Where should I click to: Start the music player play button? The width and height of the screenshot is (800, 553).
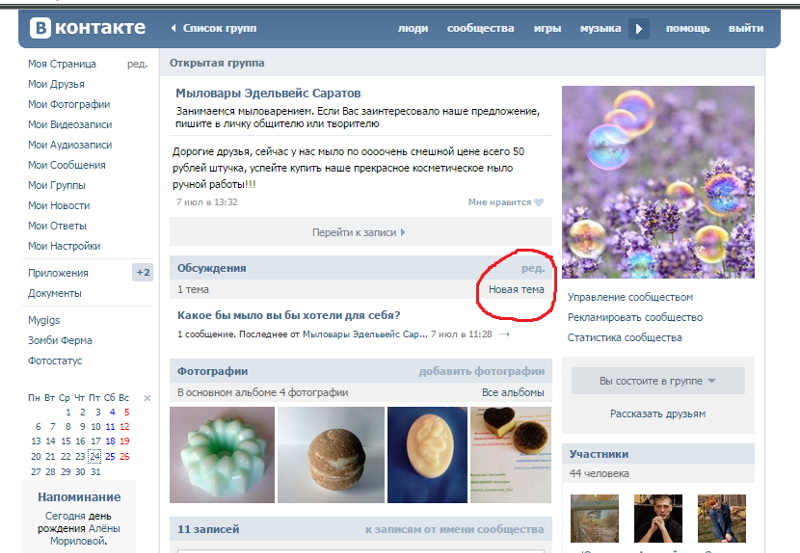[639, 29]
